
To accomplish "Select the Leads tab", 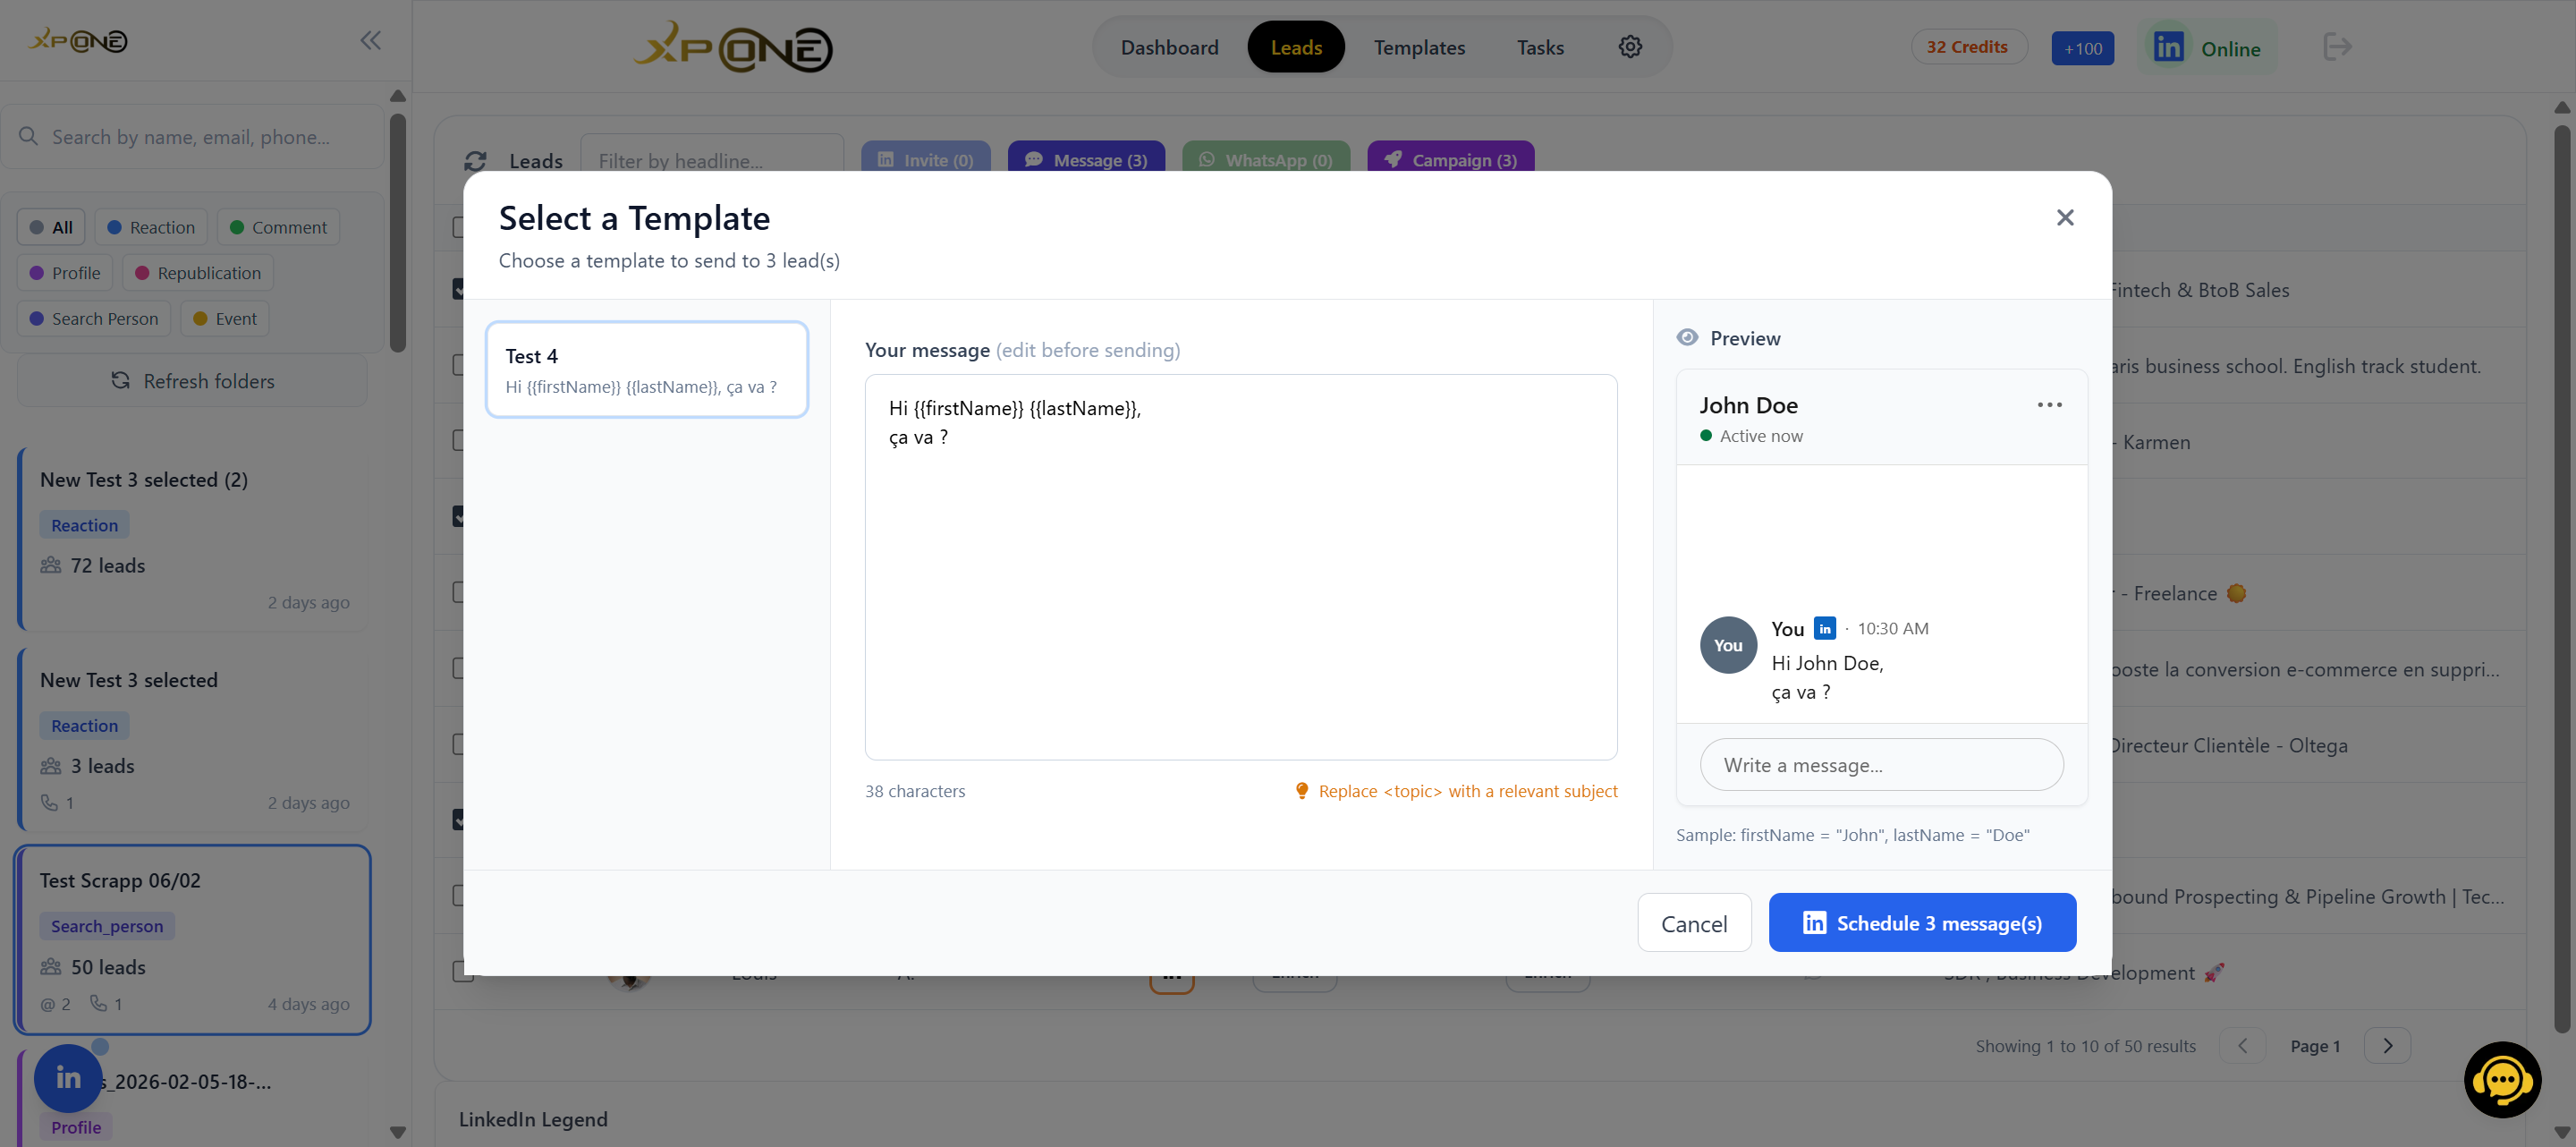I will click(1296, 47).
